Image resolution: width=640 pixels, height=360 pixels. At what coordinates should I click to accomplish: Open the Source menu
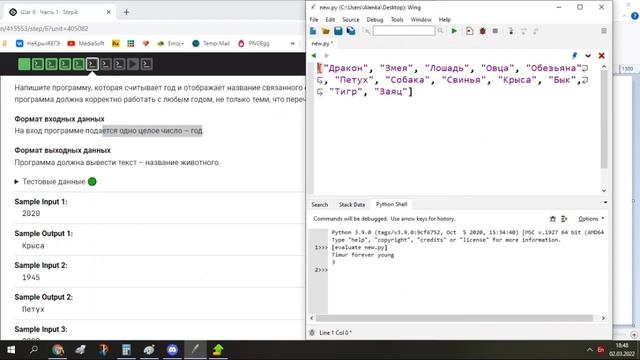[351, 20]
